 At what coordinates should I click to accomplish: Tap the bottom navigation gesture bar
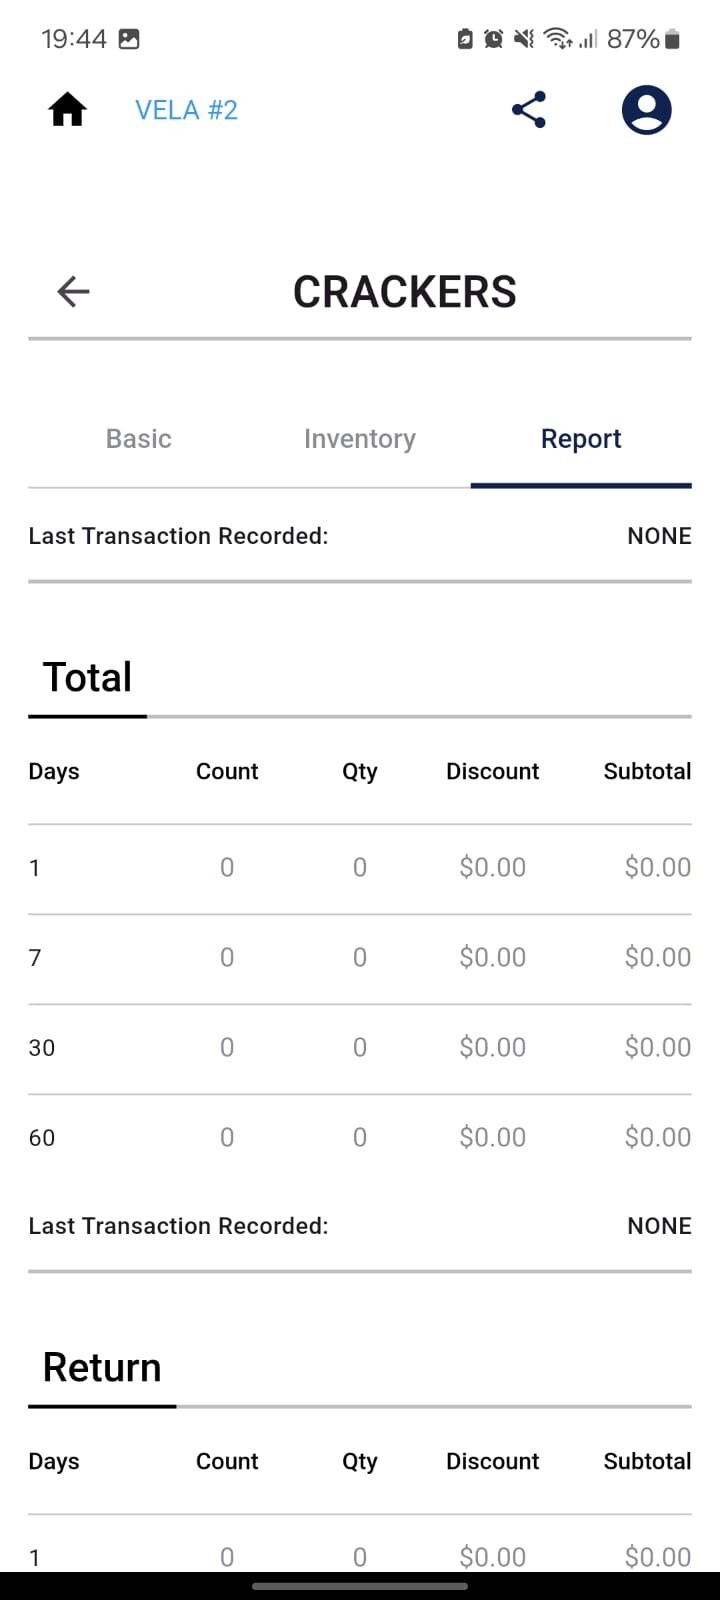point(360,1585)
